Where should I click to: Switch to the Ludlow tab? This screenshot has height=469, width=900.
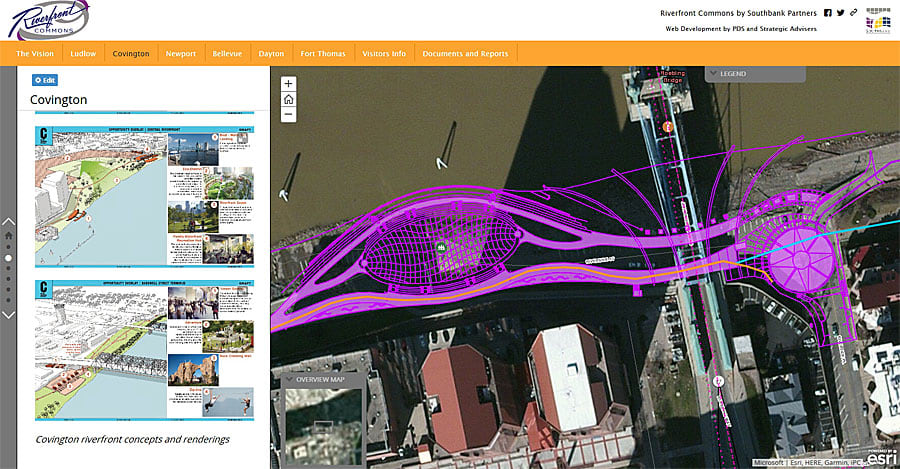tap(83, 53)
